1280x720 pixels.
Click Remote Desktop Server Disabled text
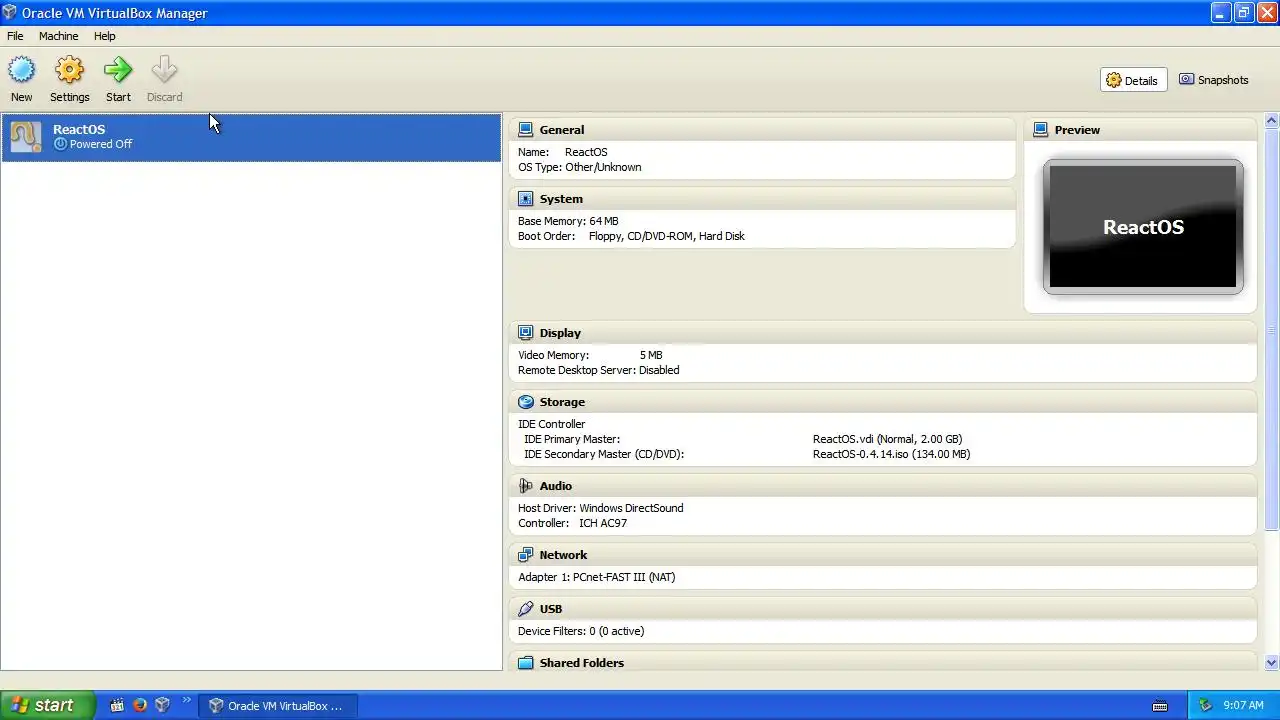[598, 370]
